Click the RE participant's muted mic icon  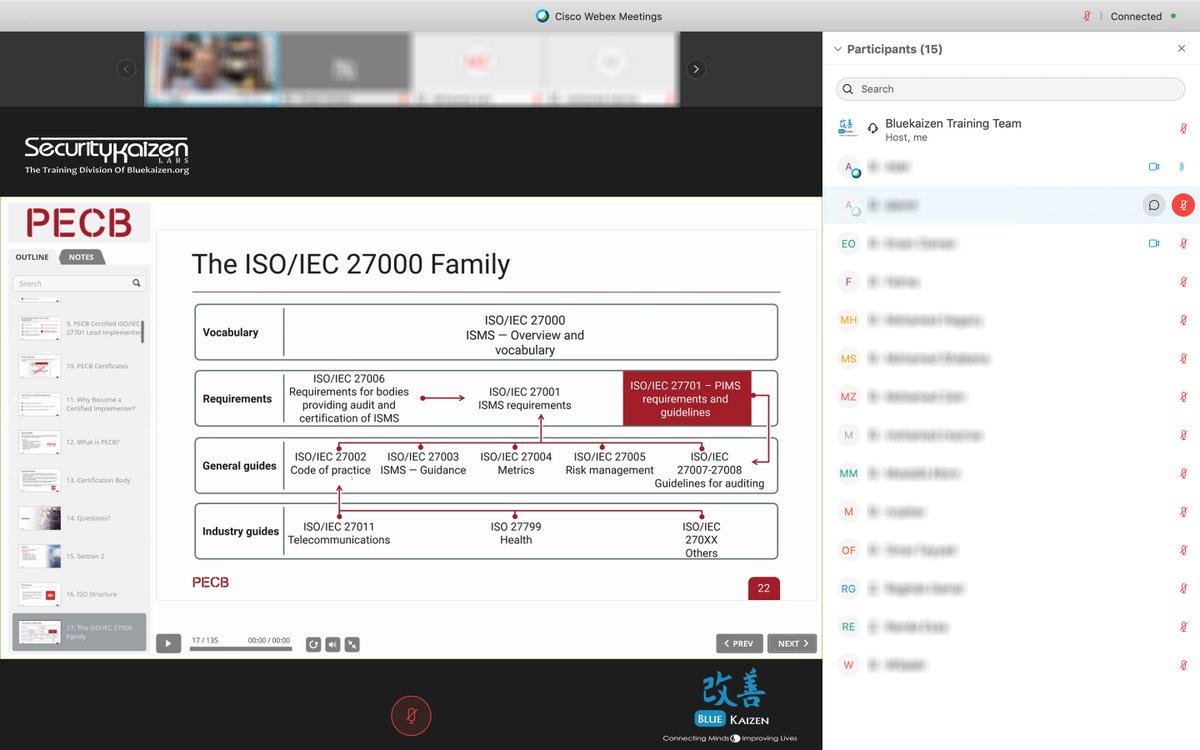pos(1183,626)
